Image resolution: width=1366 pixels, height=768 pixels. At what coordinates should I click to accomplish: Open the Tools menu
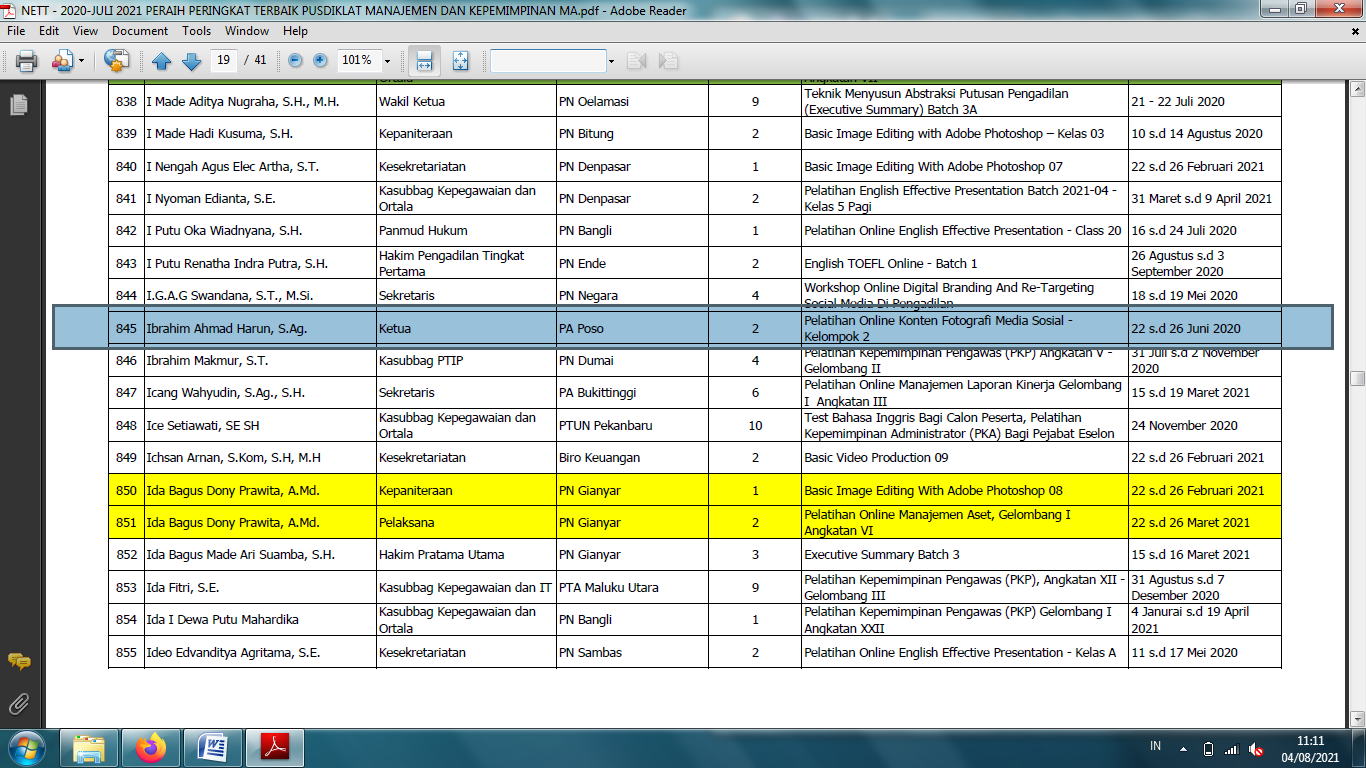(x=196, y=31)
